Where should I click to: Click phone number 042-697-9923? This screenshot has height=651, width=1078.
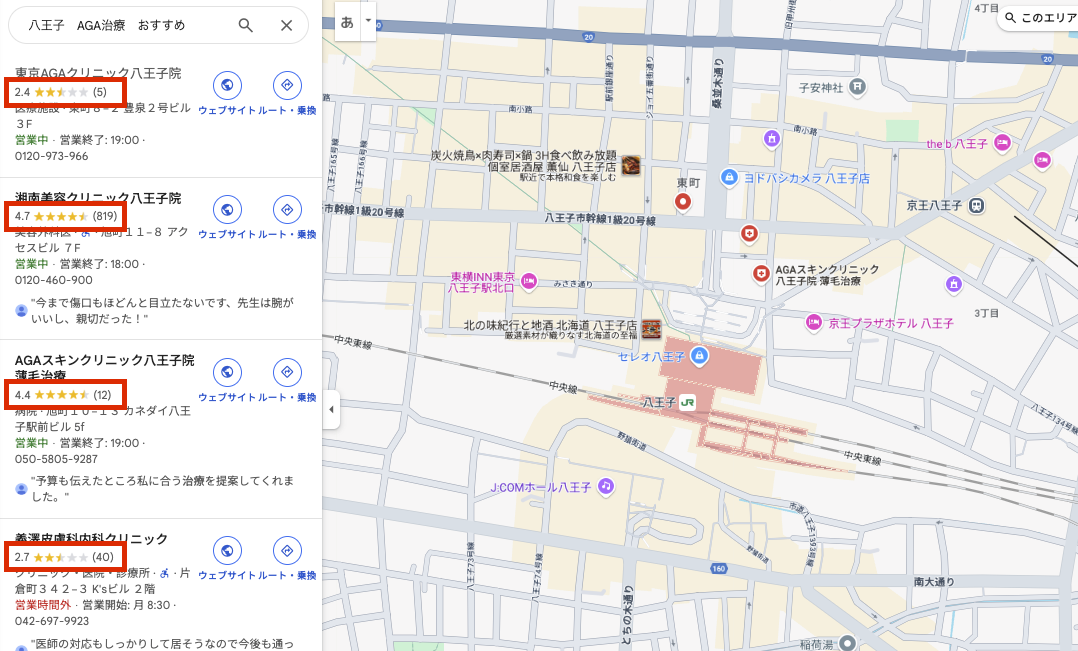click(52, 621)
